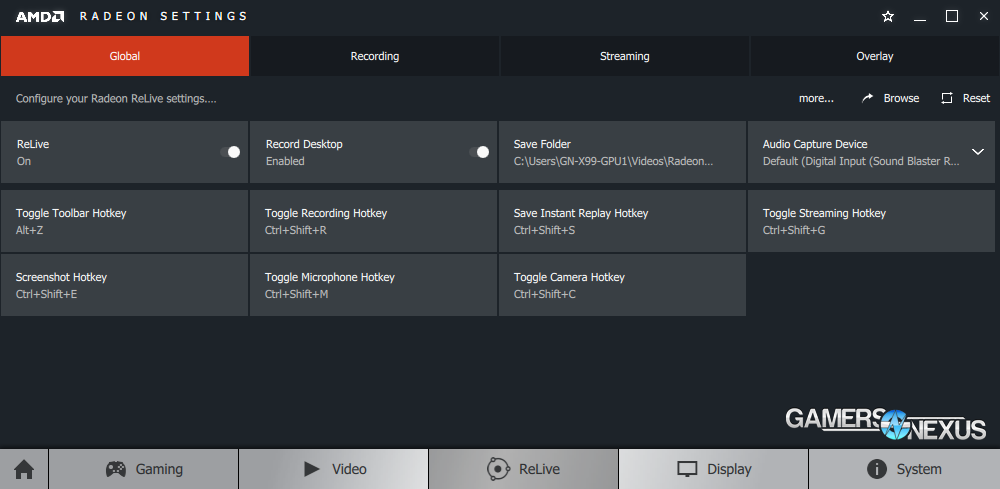This screenshot has width=1000, height=489.
Task: Close the Radeon Settings window
Action: coord(983,17)
